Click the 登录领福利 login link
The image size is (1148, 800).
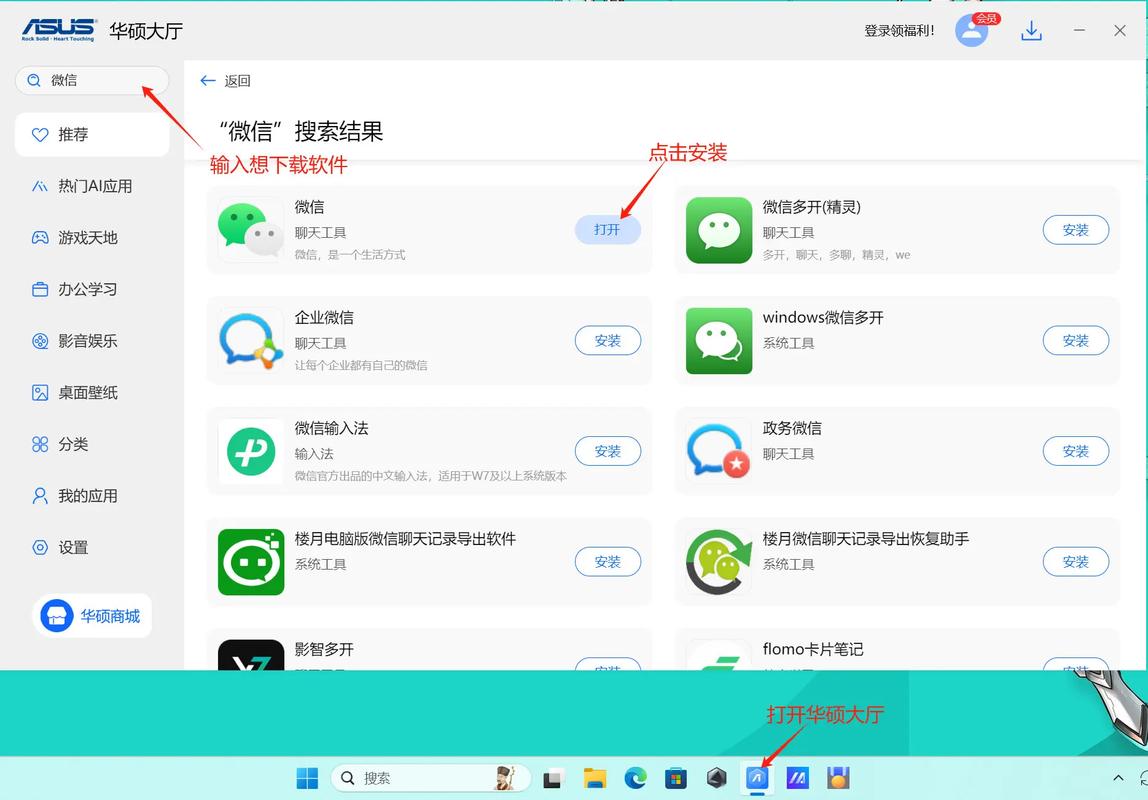[x=897, y=30]
